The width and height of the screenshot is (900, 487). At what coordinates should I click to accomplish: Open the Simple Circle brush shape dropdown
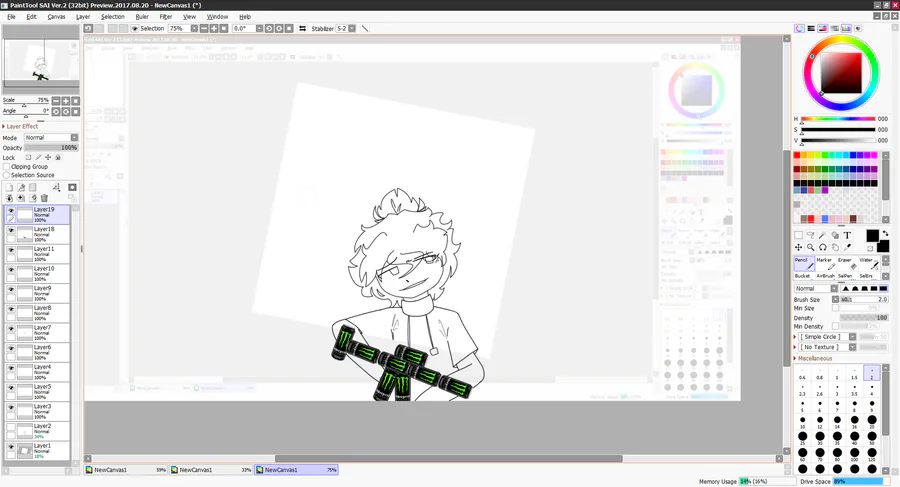(852, 337)
